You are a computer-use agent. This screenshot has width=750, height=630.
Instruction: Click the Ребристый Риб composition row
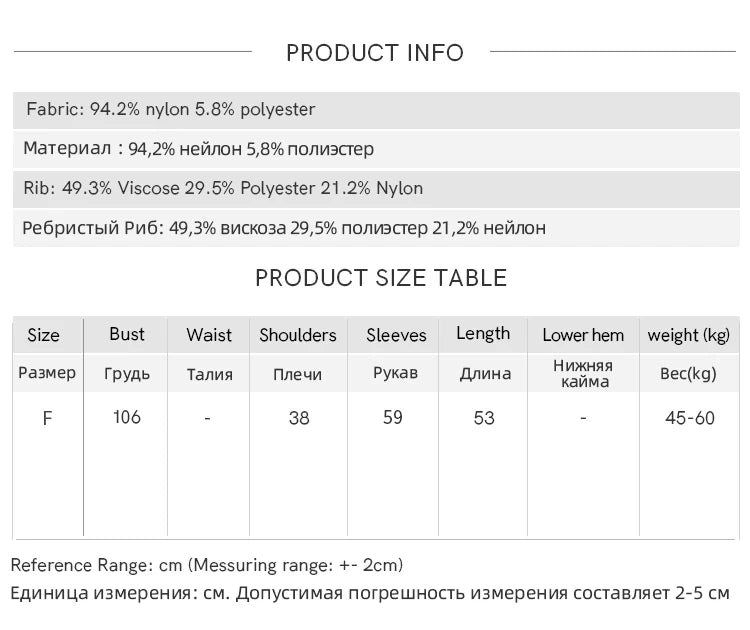click(284, 228)
